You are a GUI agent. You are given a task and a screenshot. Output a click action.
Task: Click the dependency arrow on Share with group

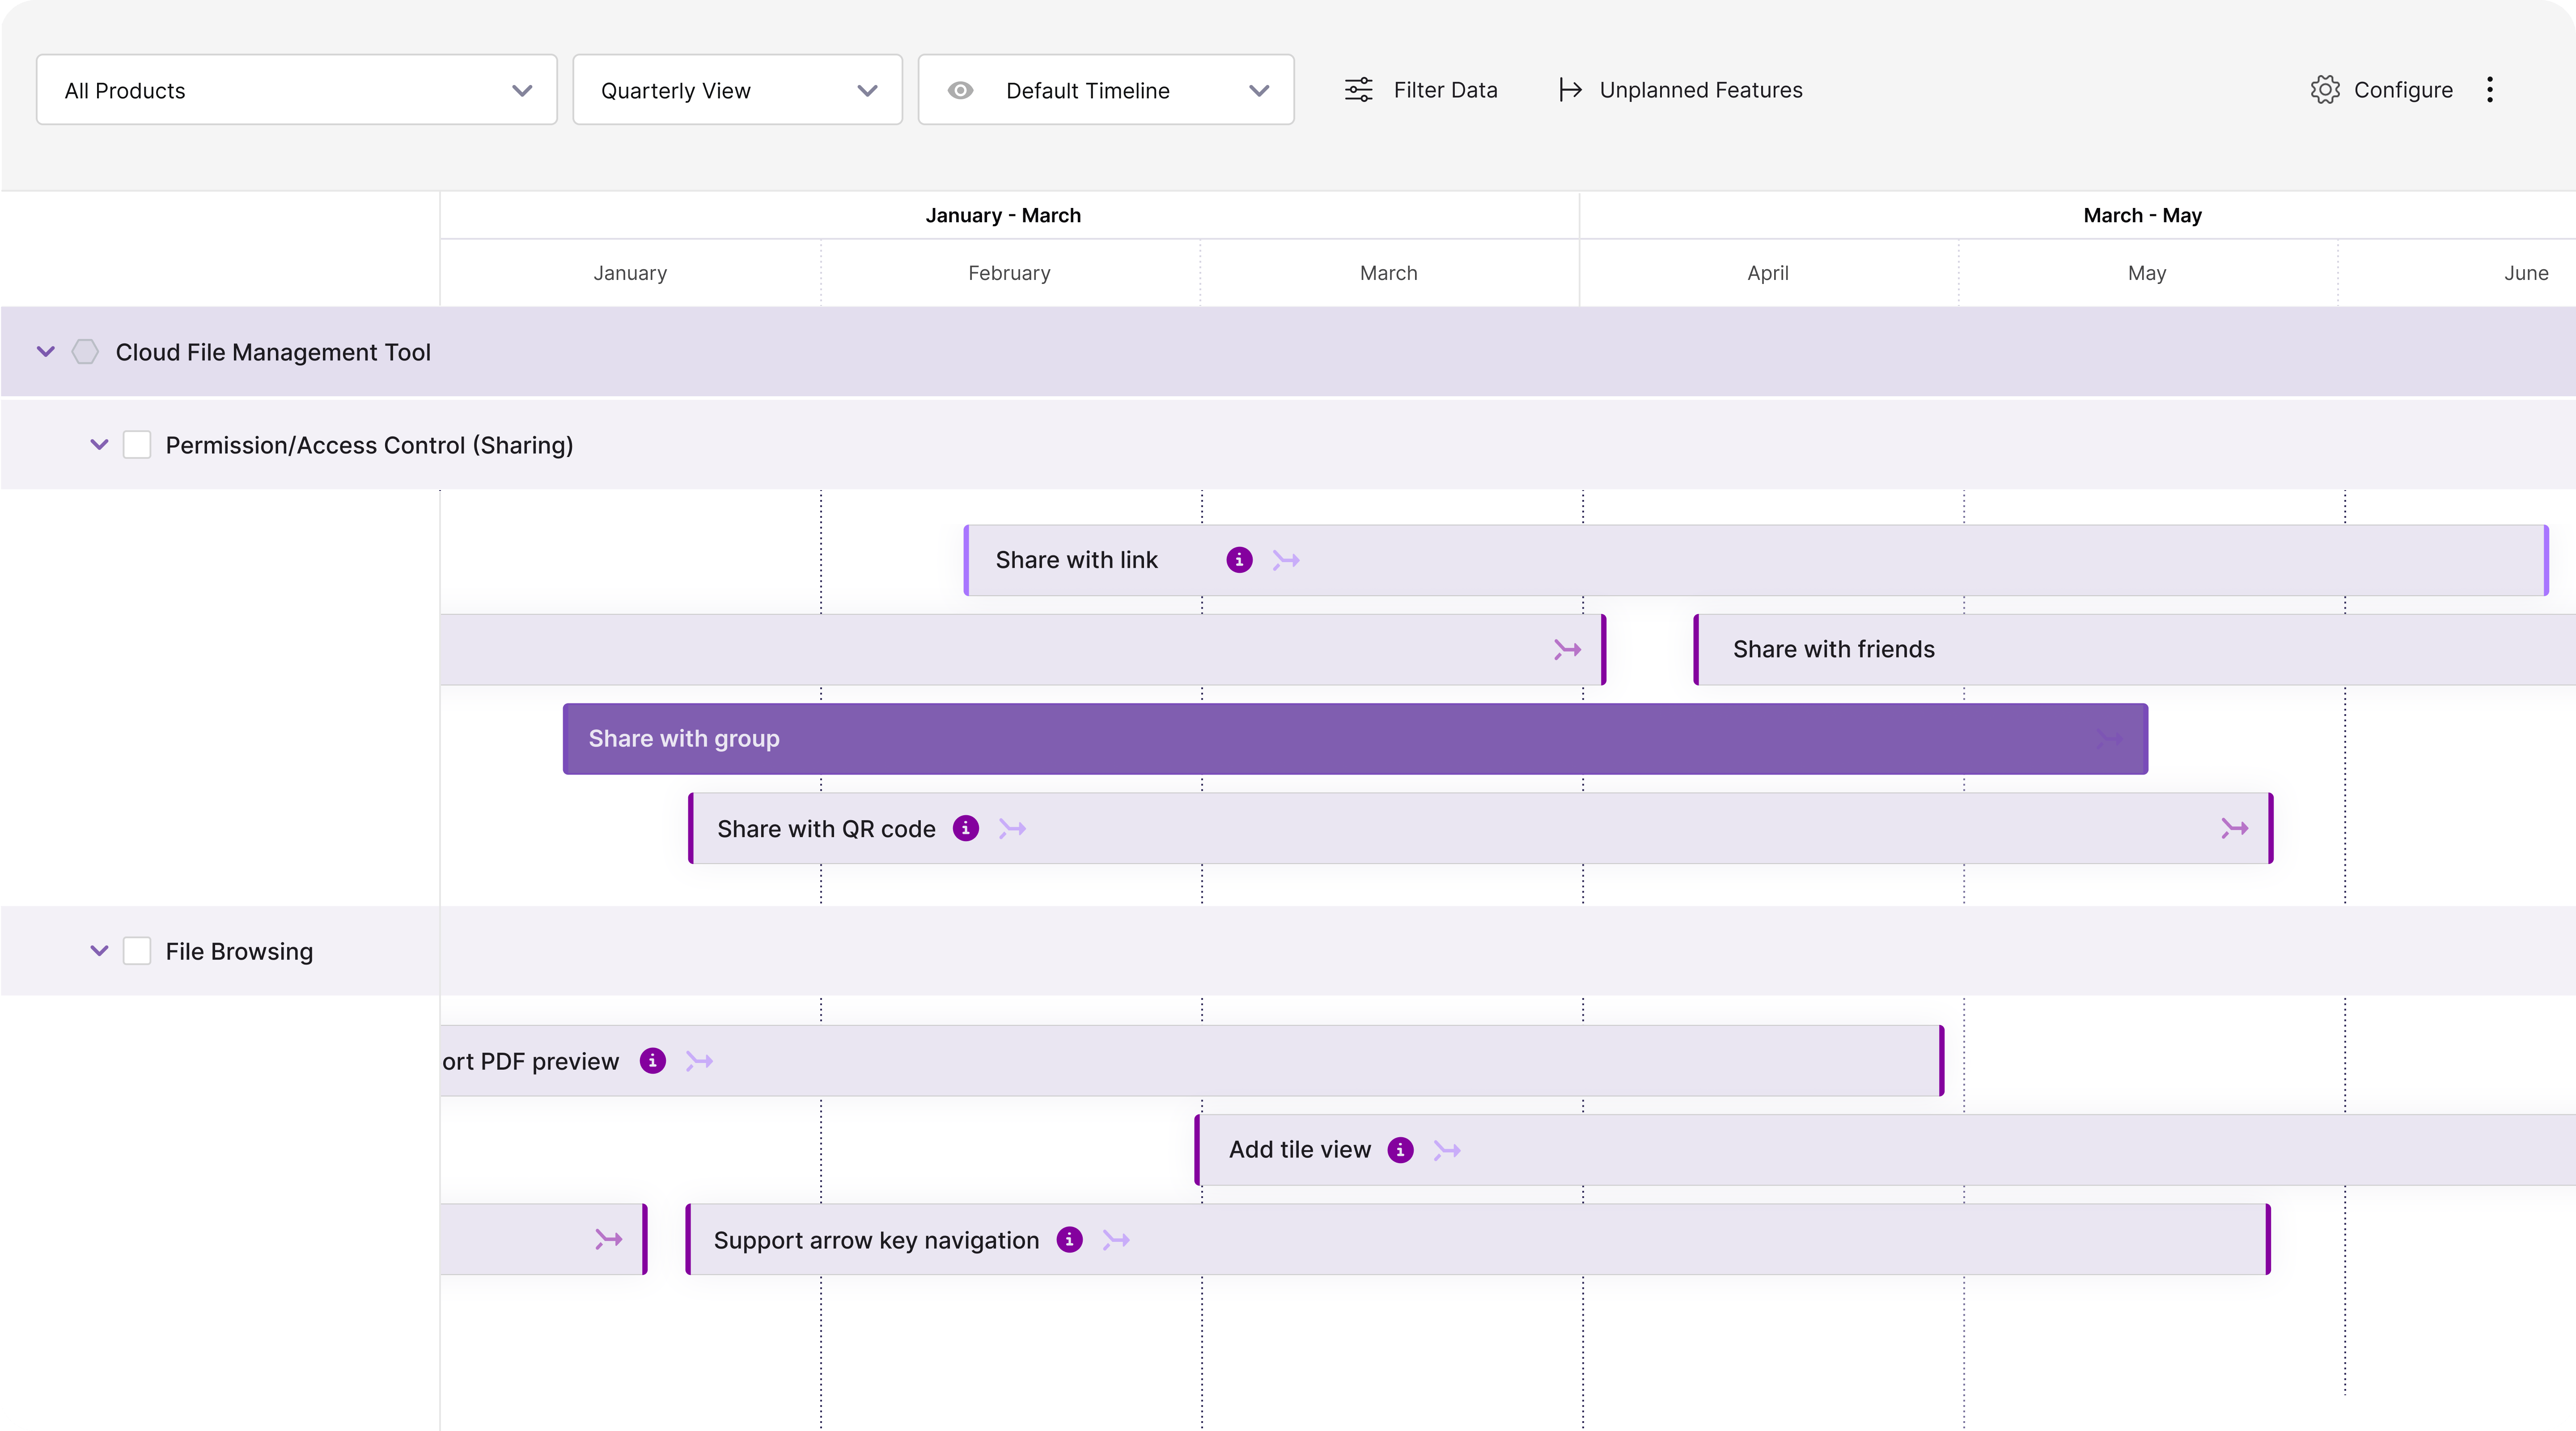[2109, 739]
